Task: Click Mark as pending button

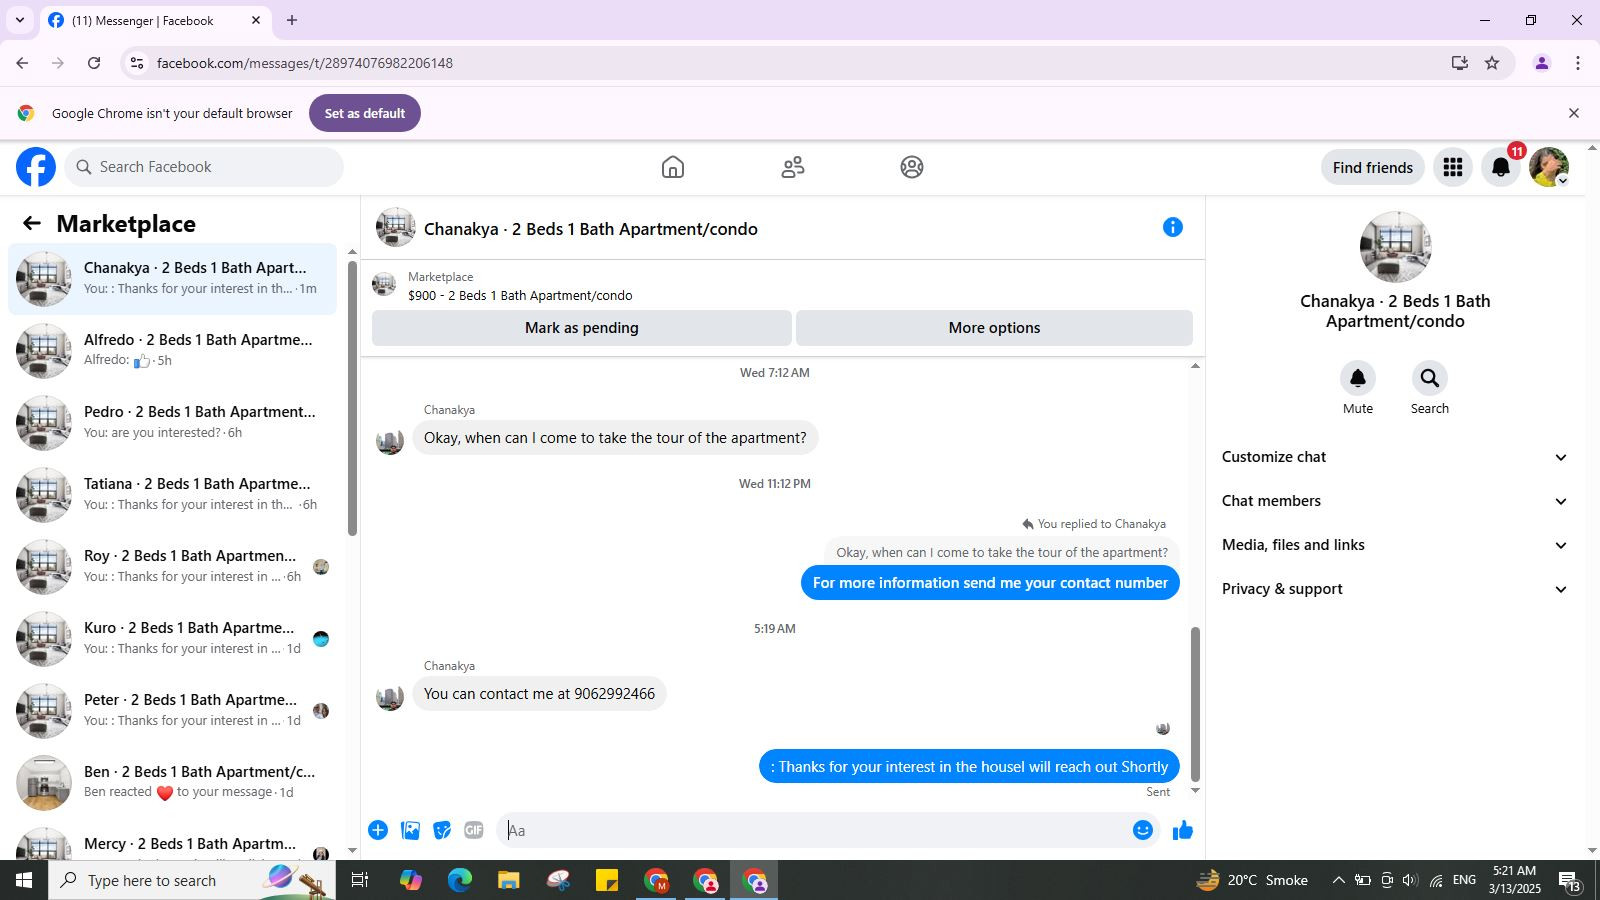Action: click(x=582, y=328)
